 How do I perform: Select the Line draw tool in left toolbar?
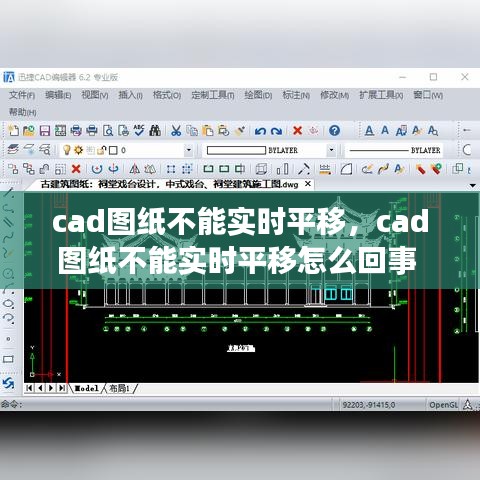[x=8, y=193]
